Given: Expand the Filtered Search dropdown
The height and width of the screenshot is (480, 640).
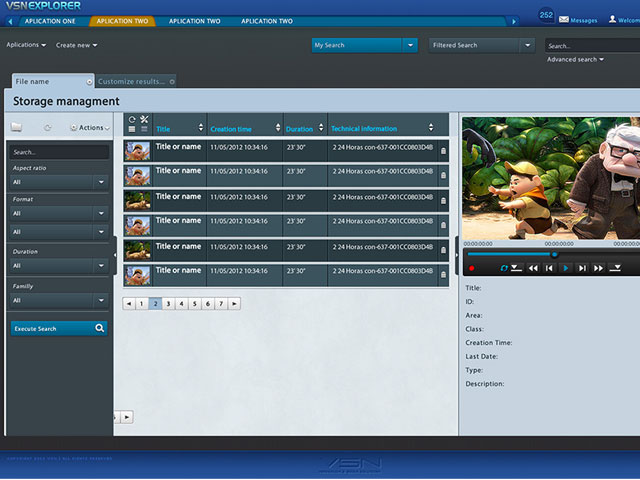Looking at the screenshot, I should click(x=527, y=45).
